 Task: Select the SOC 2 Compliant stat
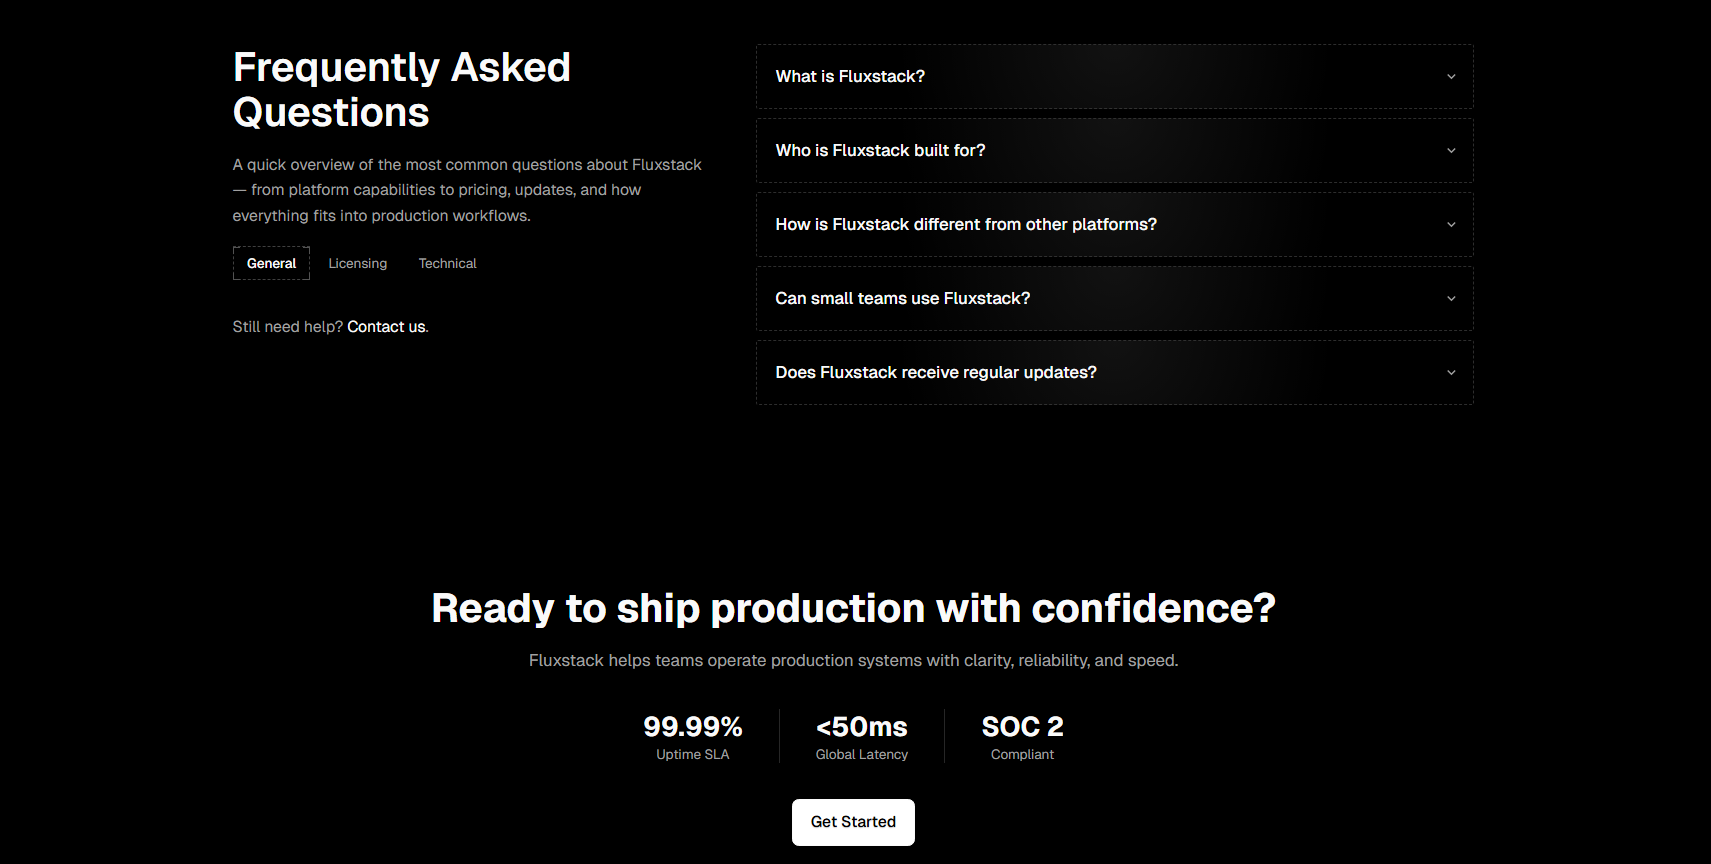pos(1022,736)
